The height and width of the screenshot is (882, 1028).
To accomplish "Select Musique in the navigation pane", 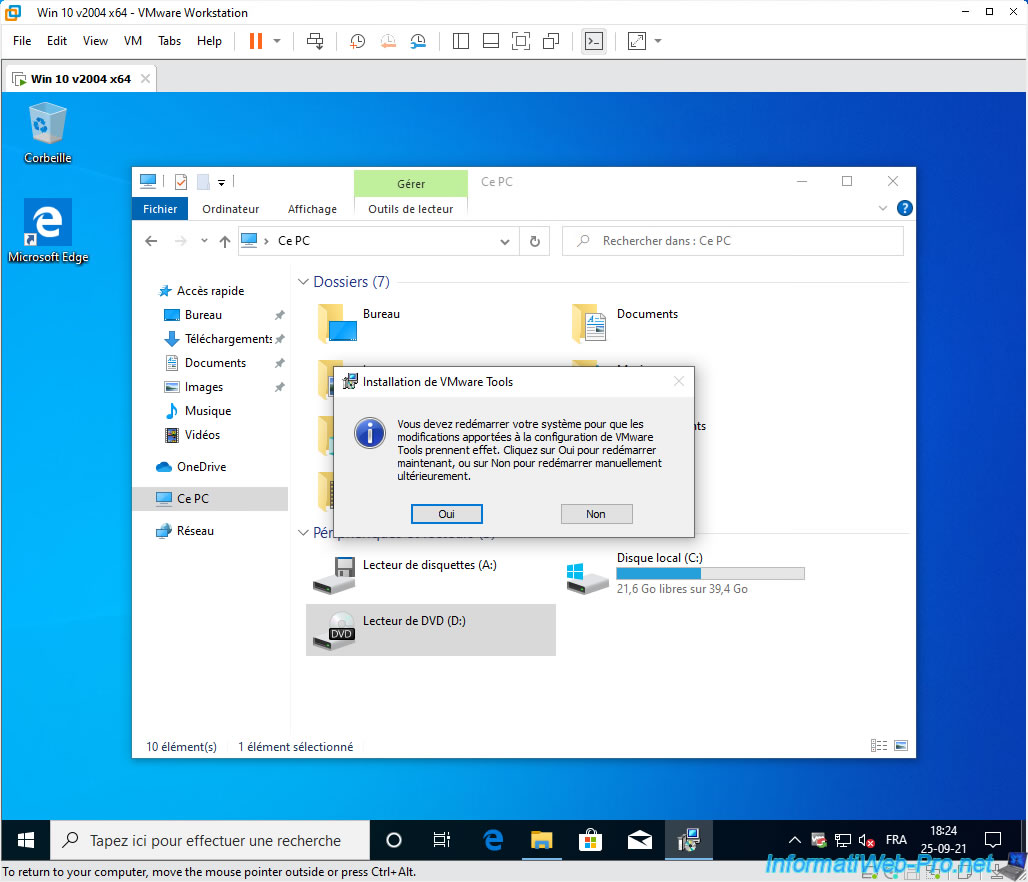I will click(x=208, y=411).
